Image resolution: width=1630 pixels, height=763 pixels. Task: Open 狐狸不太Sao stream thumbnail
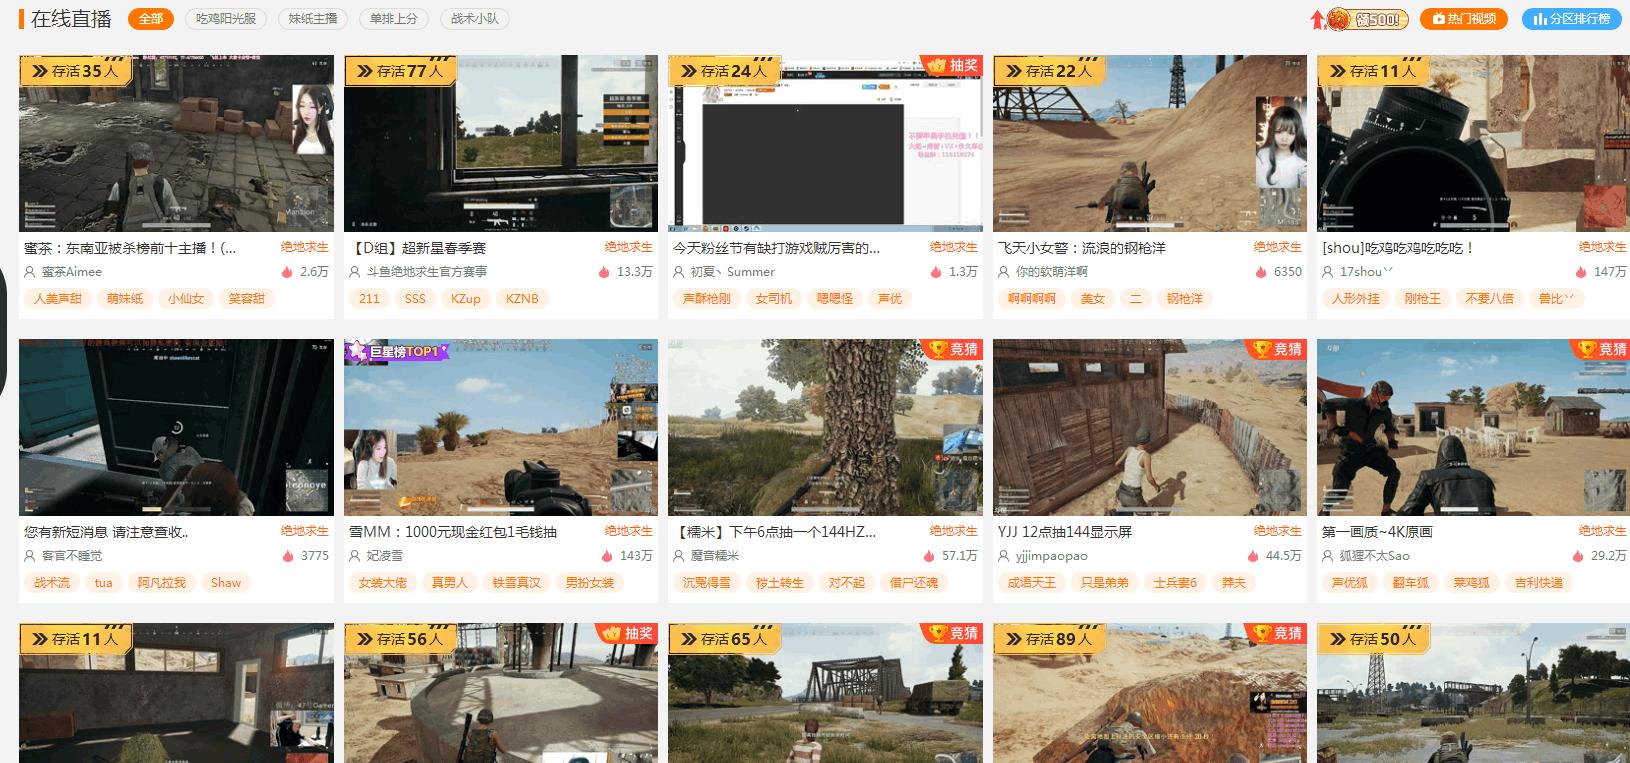pyautogui.click(x=1473, y=428)
